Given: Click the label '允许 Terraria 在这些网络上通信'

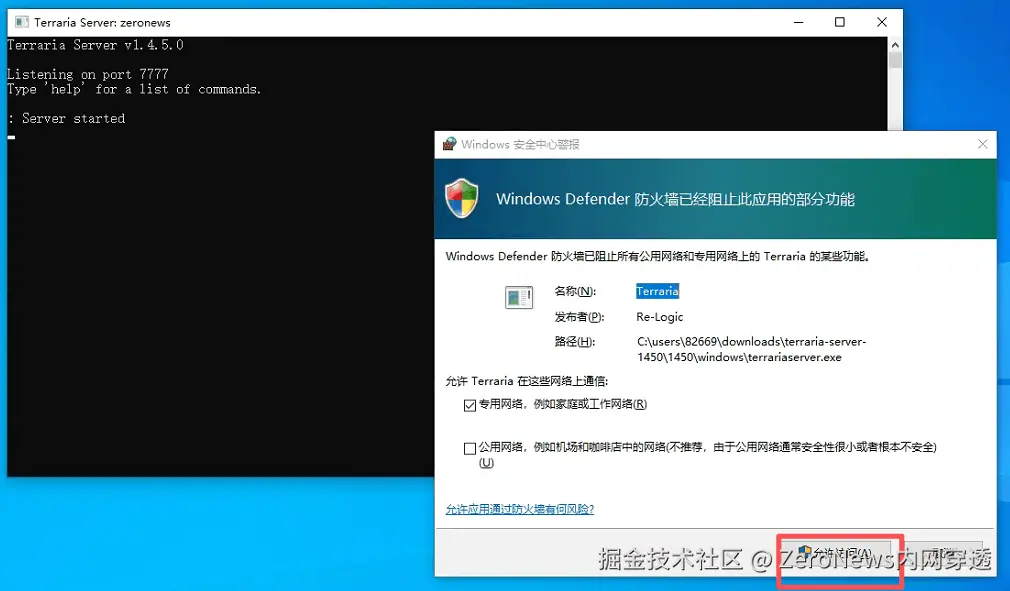Looking at the screenshot, I should tap(526, 381).
